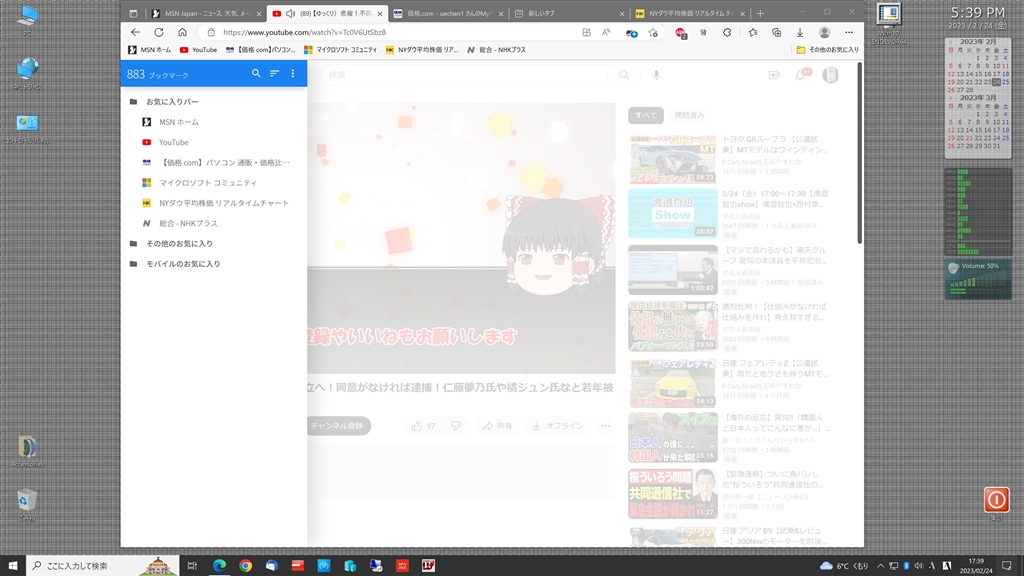The height and width of the screenshot is (576, 1024).
Task: Switch to the NYダウ平均株価 tab
Action: point(690,13)
